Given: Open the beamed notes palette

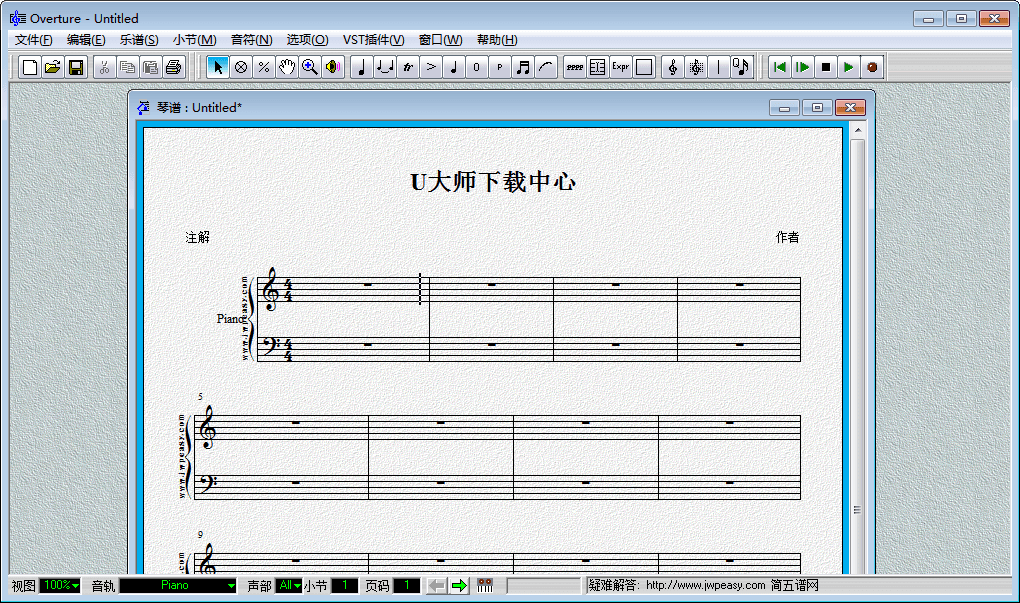Looking at the screenshot, I should point(522,67).
